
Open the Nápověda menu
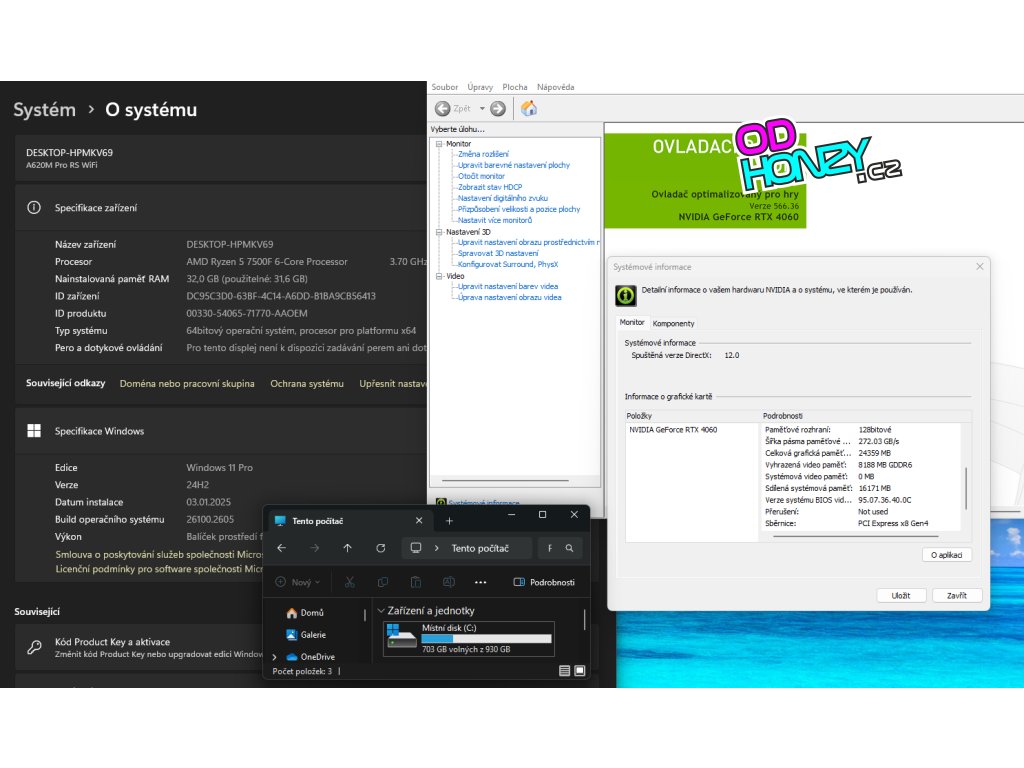555,87
